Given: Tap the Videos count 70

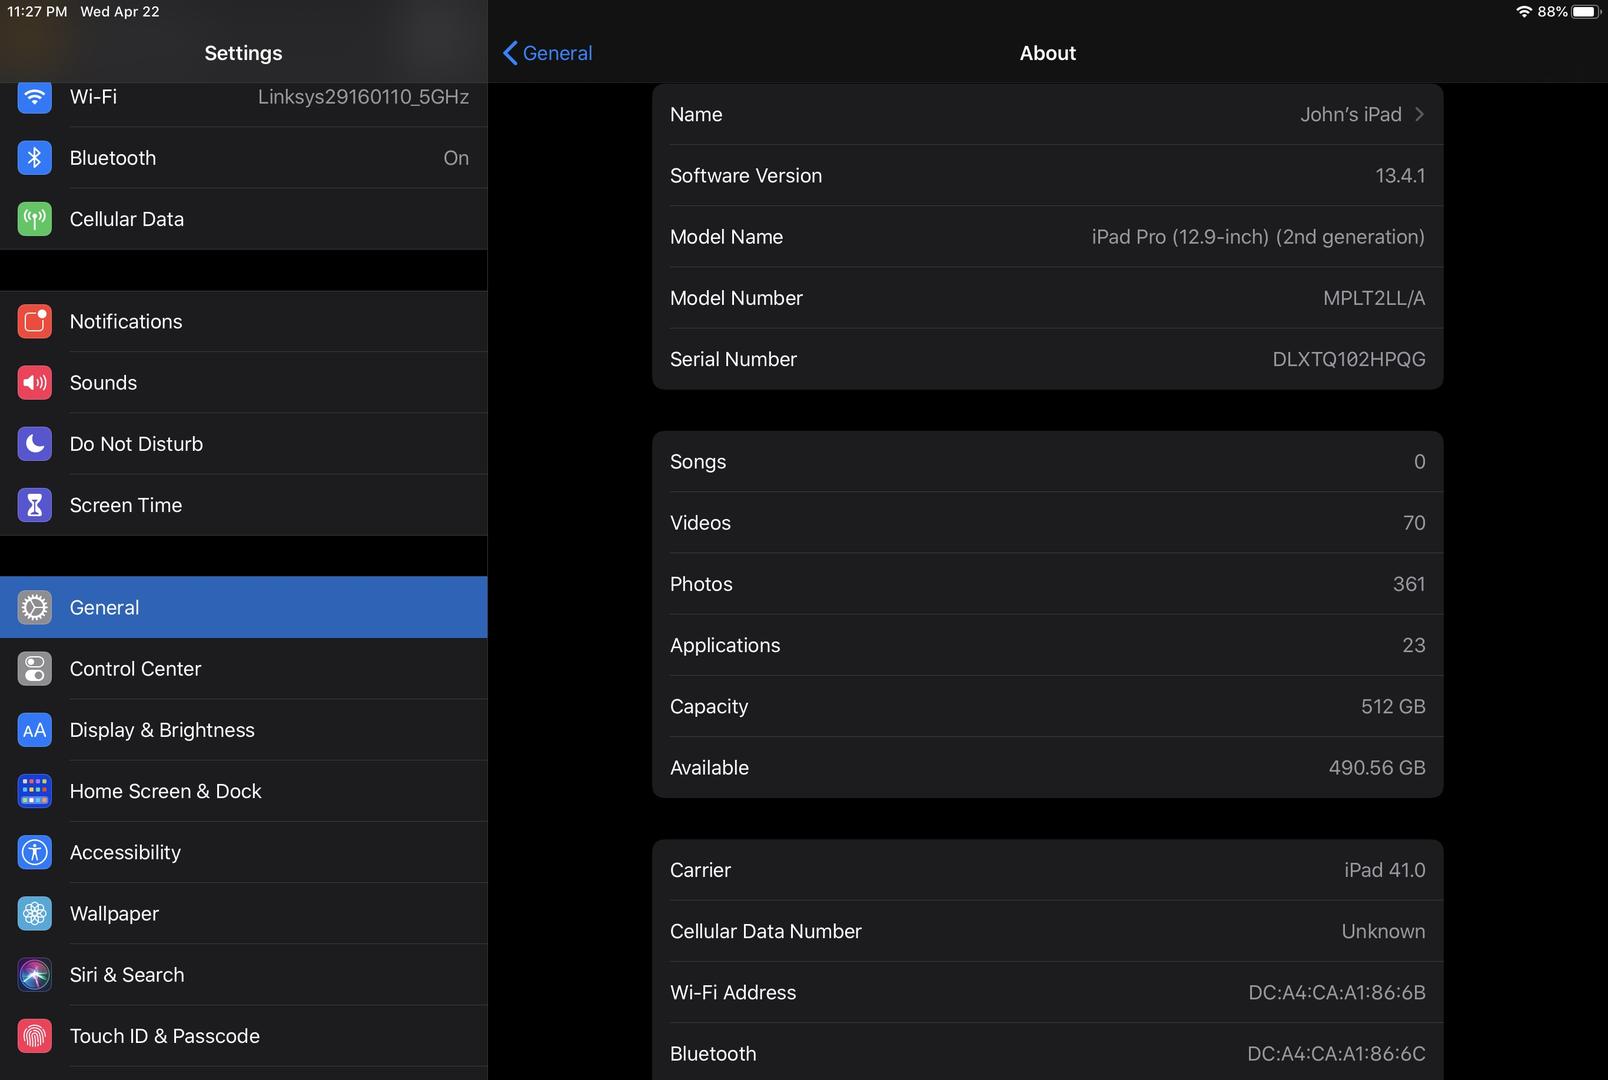Looking at the screenshot, I should click(1414, 523).
